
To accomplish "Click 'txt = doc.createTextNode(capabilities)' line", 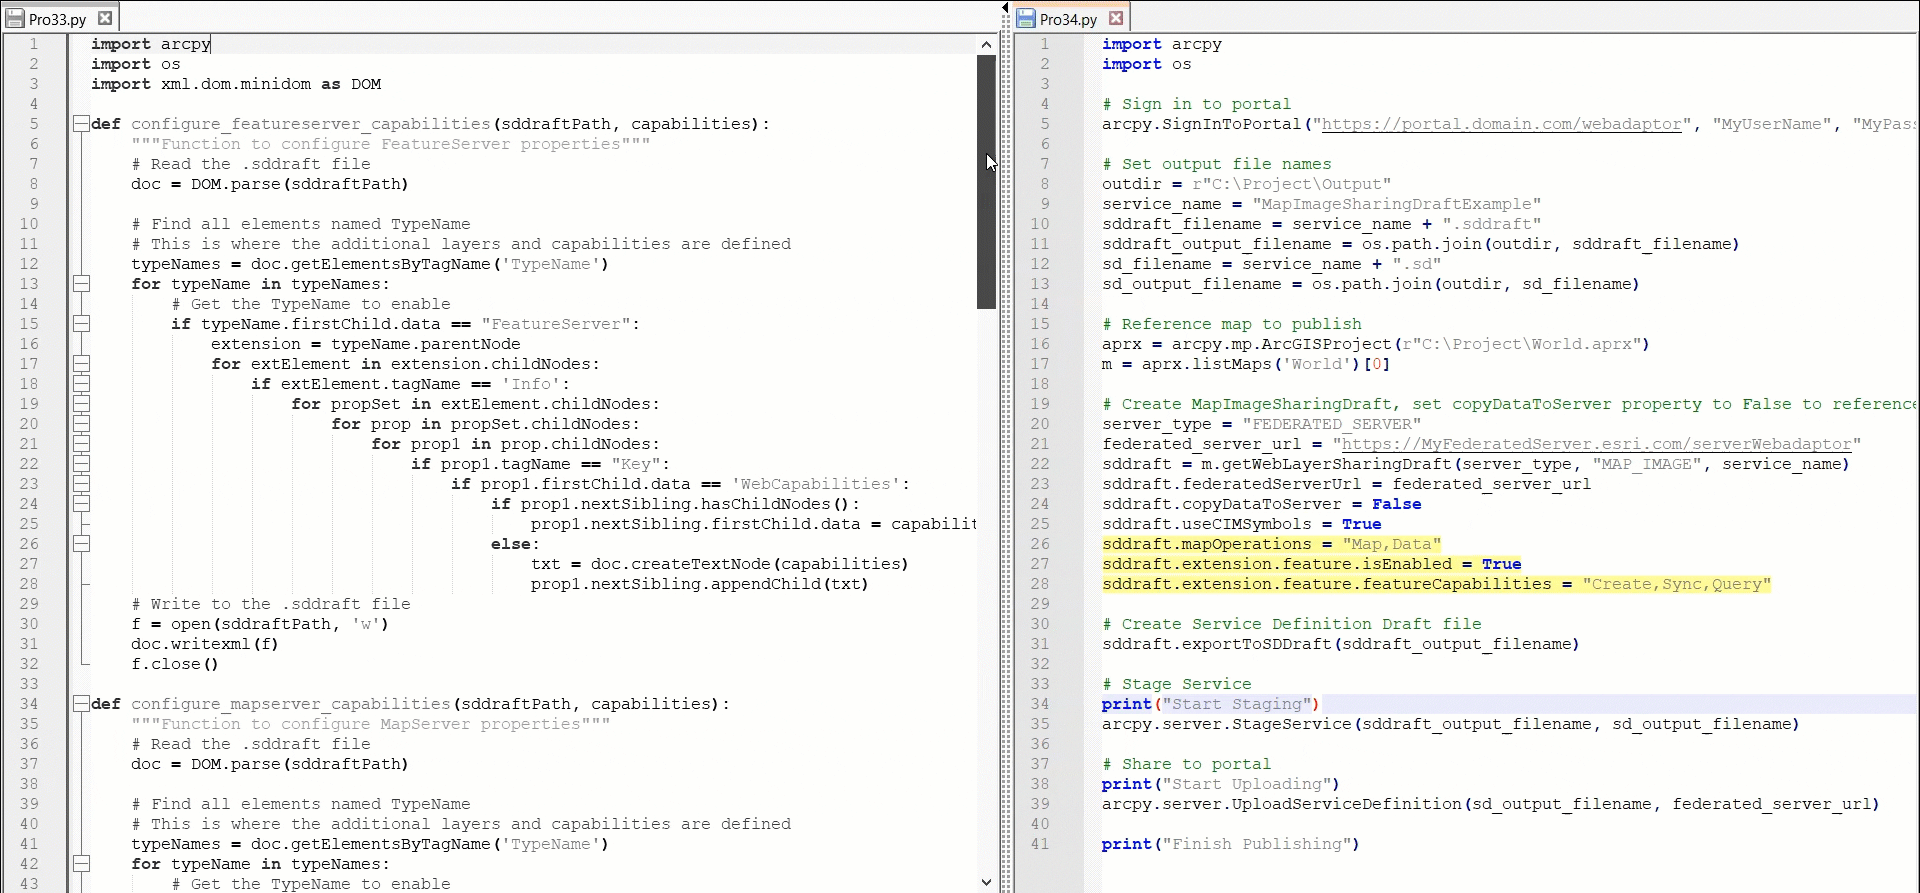I will 720,564.
